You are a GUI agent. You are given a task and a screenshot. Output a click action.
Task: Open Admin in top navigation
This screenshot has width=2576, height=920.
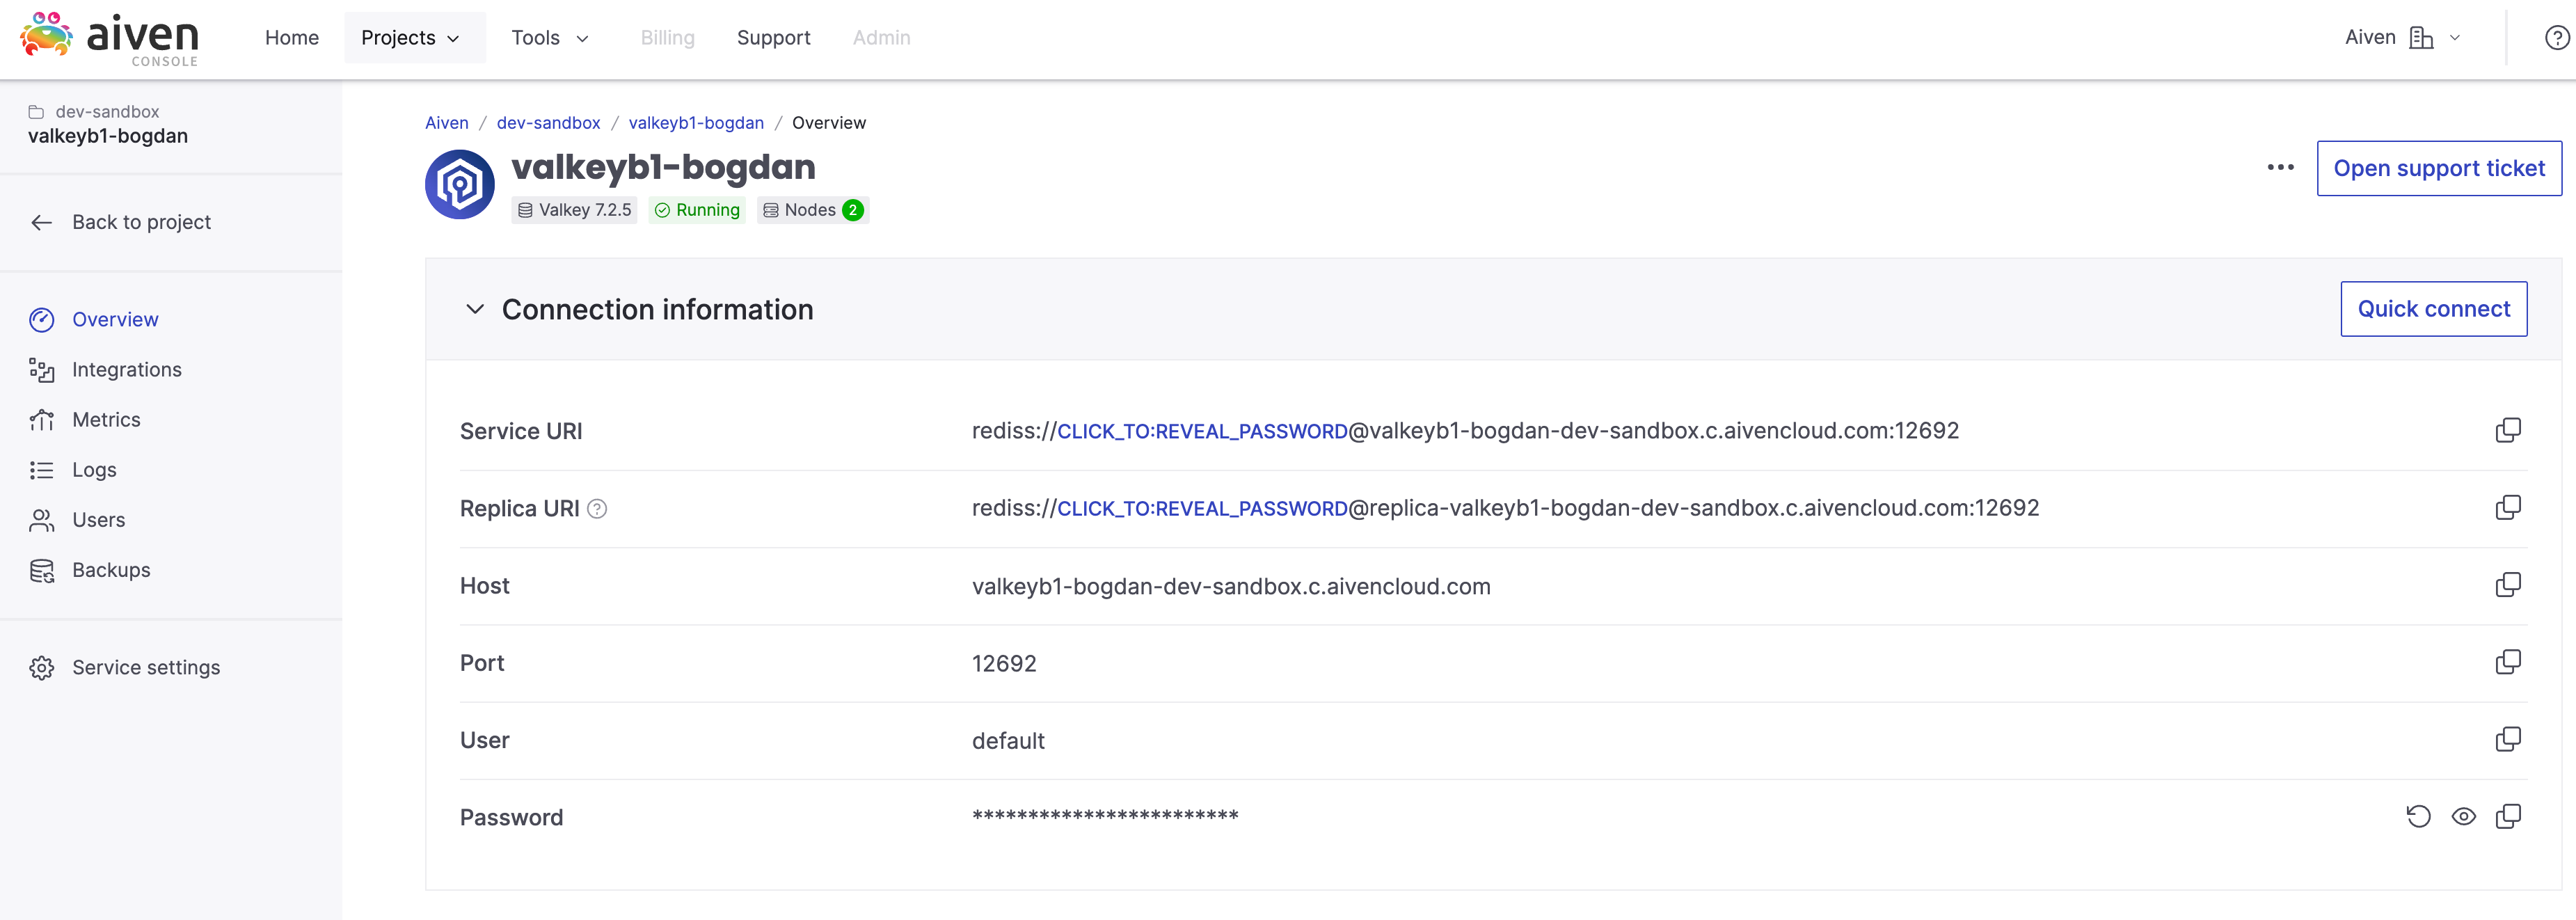coord(881,38)
